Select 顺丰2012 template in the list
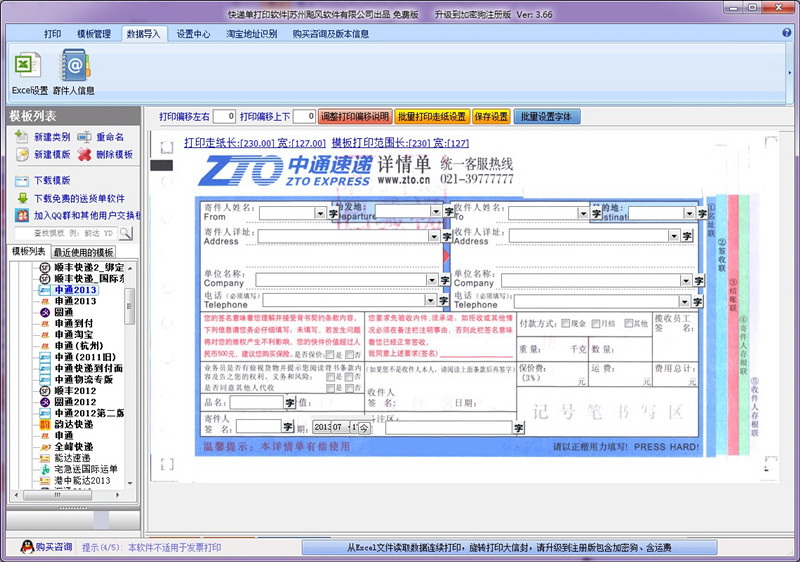 point(75,391)
